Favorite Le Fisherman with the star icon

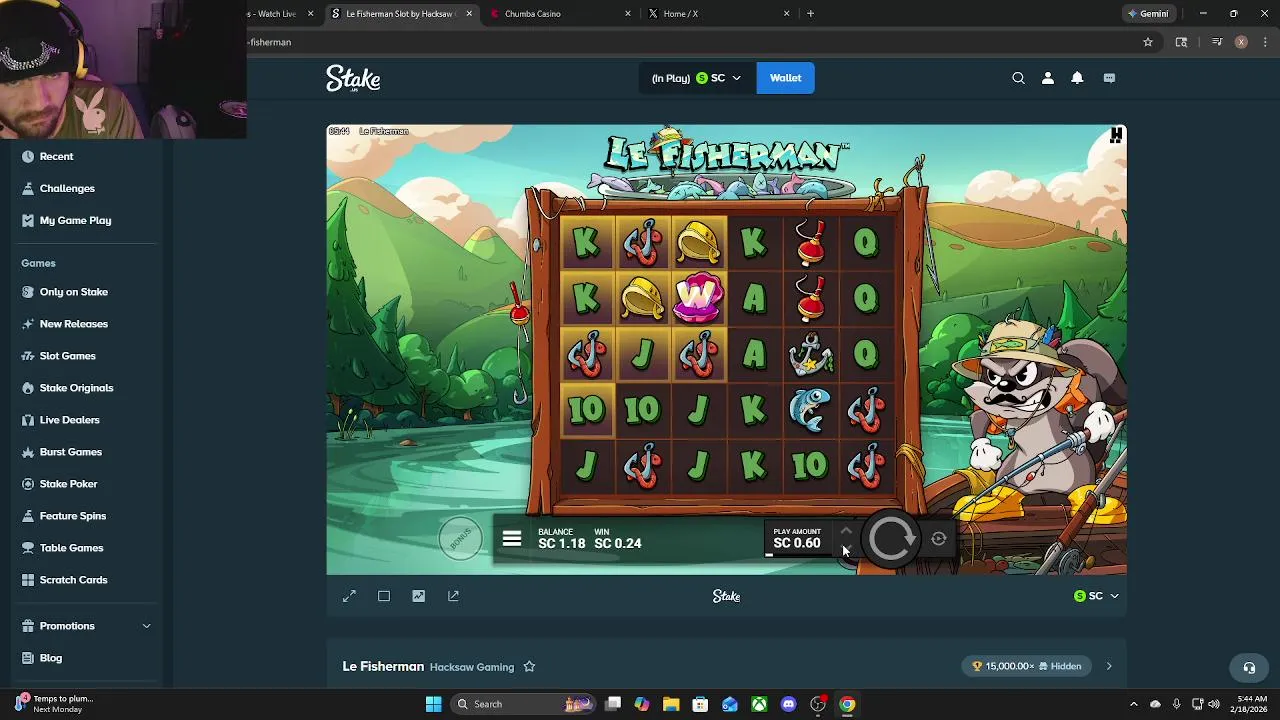click(x=529, y=667)
